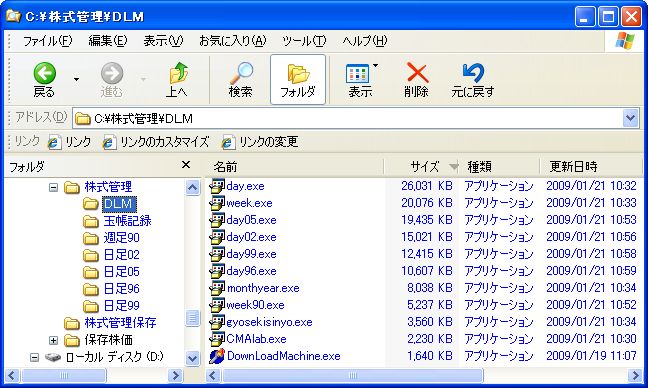Toggle the Folders (フォルダ) pane button
This screenshot has height=388, width=648.
pos(298,80)
